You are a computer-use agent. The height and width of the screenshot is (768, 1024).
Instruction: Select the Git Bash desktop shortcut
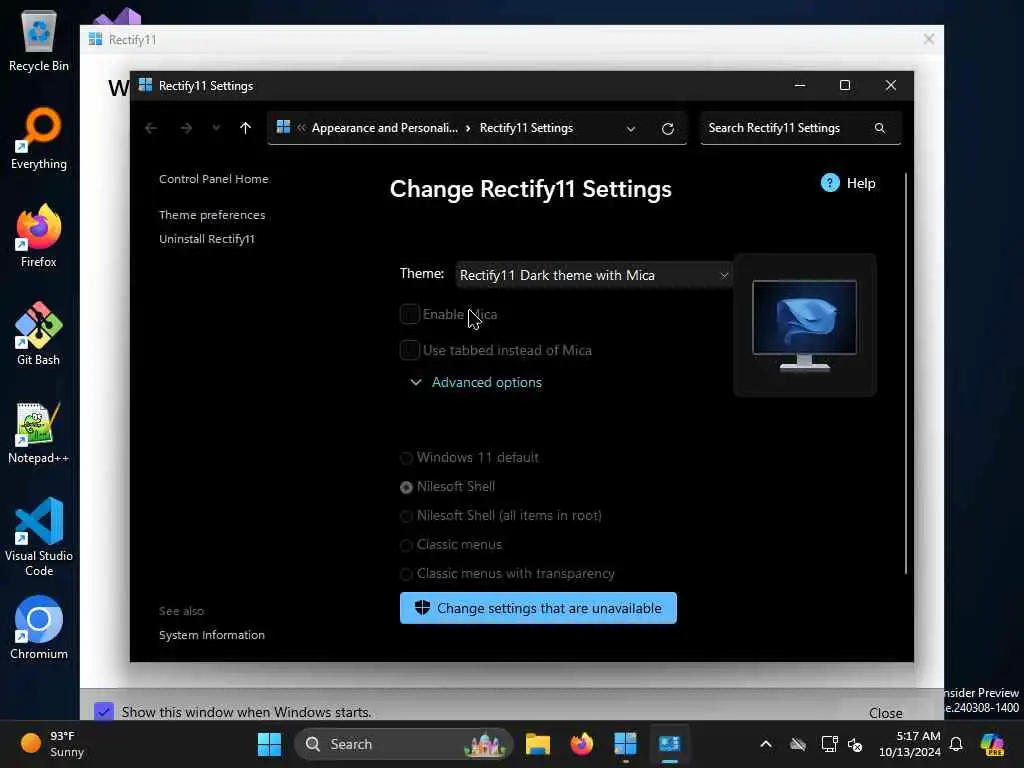tap(39, 334)
